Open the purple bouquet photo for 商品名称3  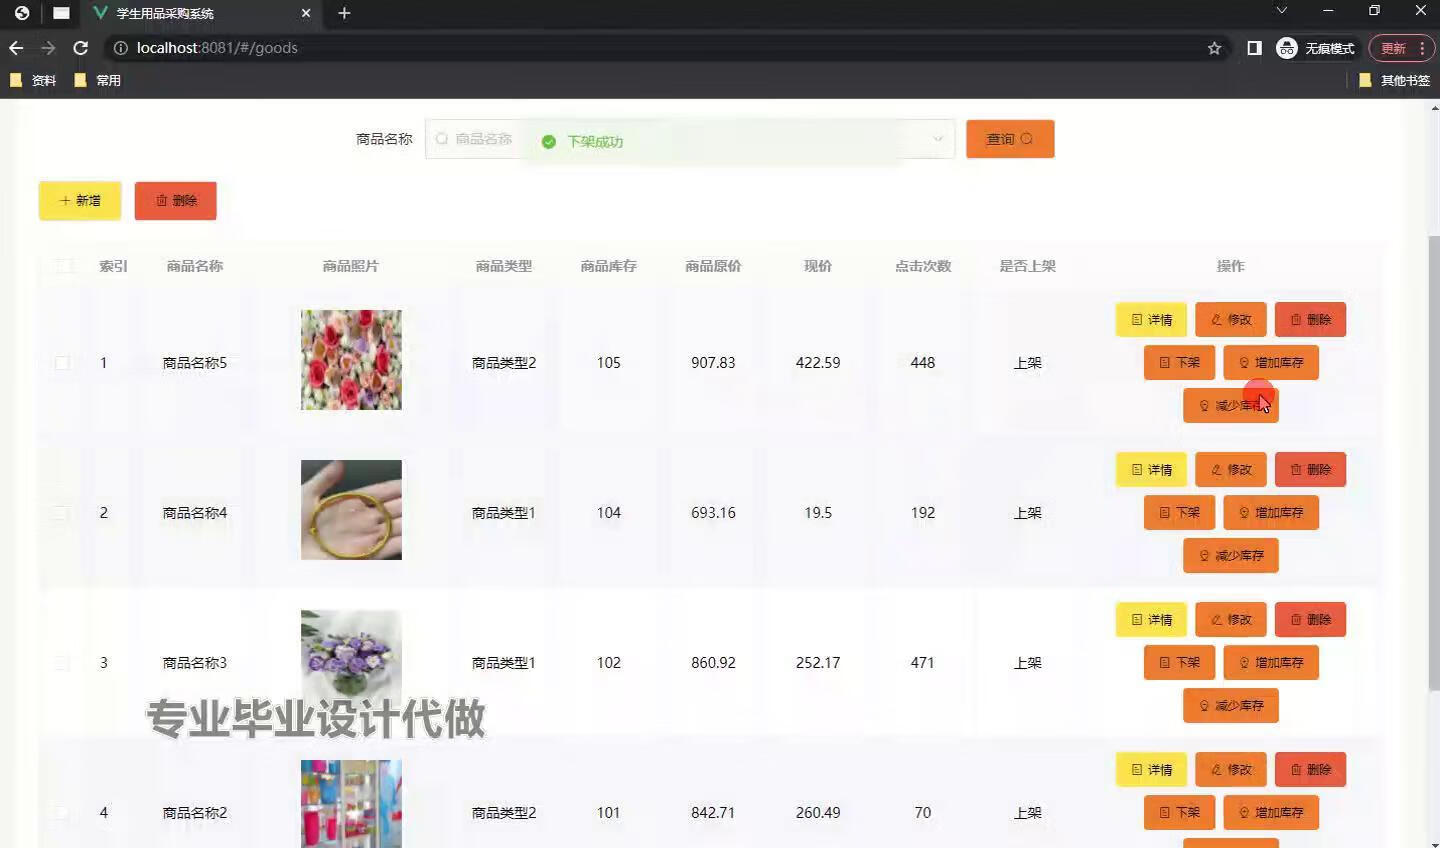pos(351,660)
